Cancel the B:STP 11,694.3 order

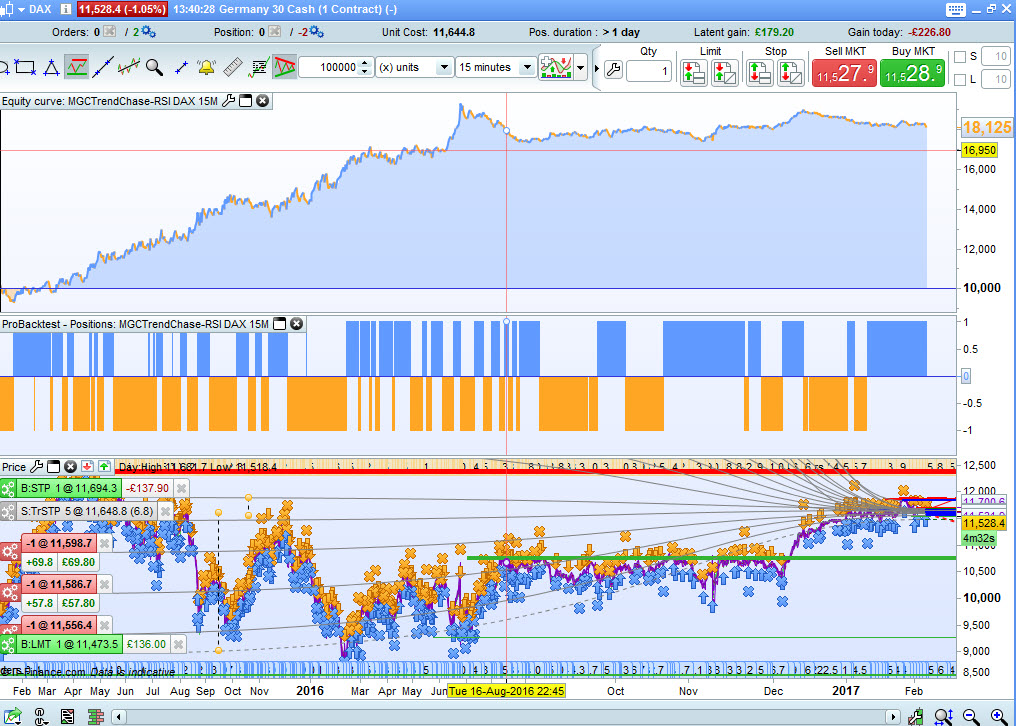pos(181,488)
